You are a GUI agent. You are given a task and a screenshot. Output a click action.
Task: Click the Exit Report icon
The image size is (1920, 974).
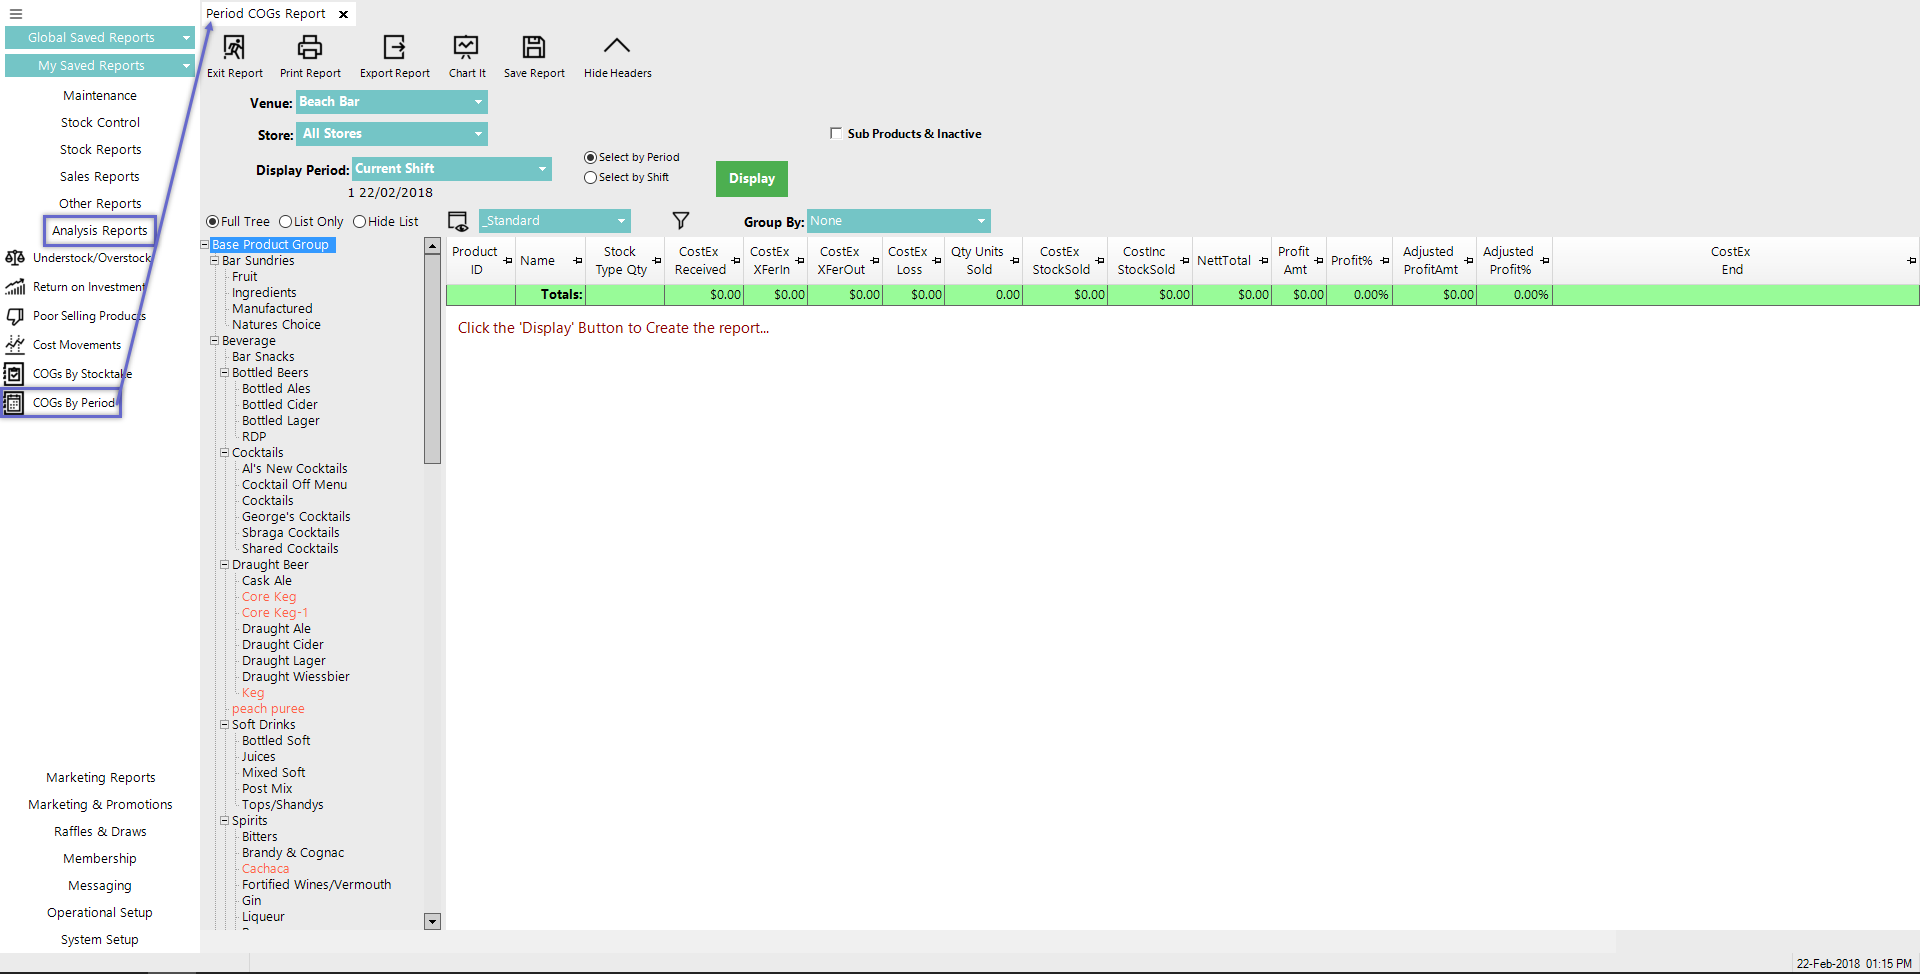(x=234, y=48)
